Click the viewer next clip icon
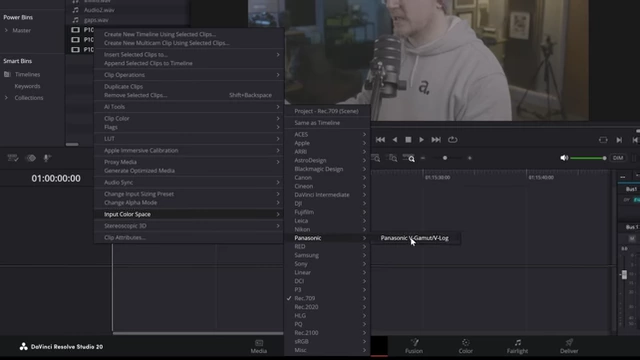This screenshot has width=640, height=360. pyautogui.click(x=619, y=140)
